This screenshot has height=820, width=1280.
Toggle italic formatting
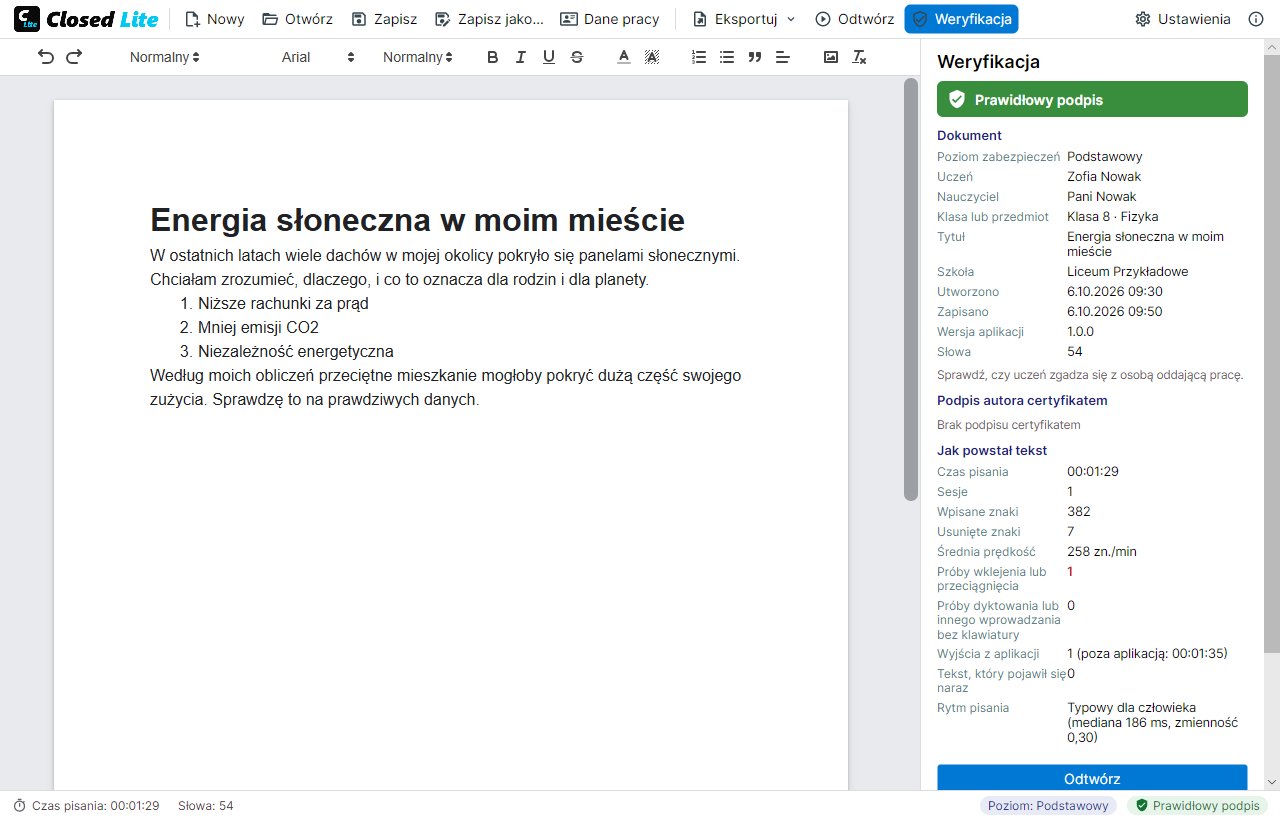tap(520, 57)
